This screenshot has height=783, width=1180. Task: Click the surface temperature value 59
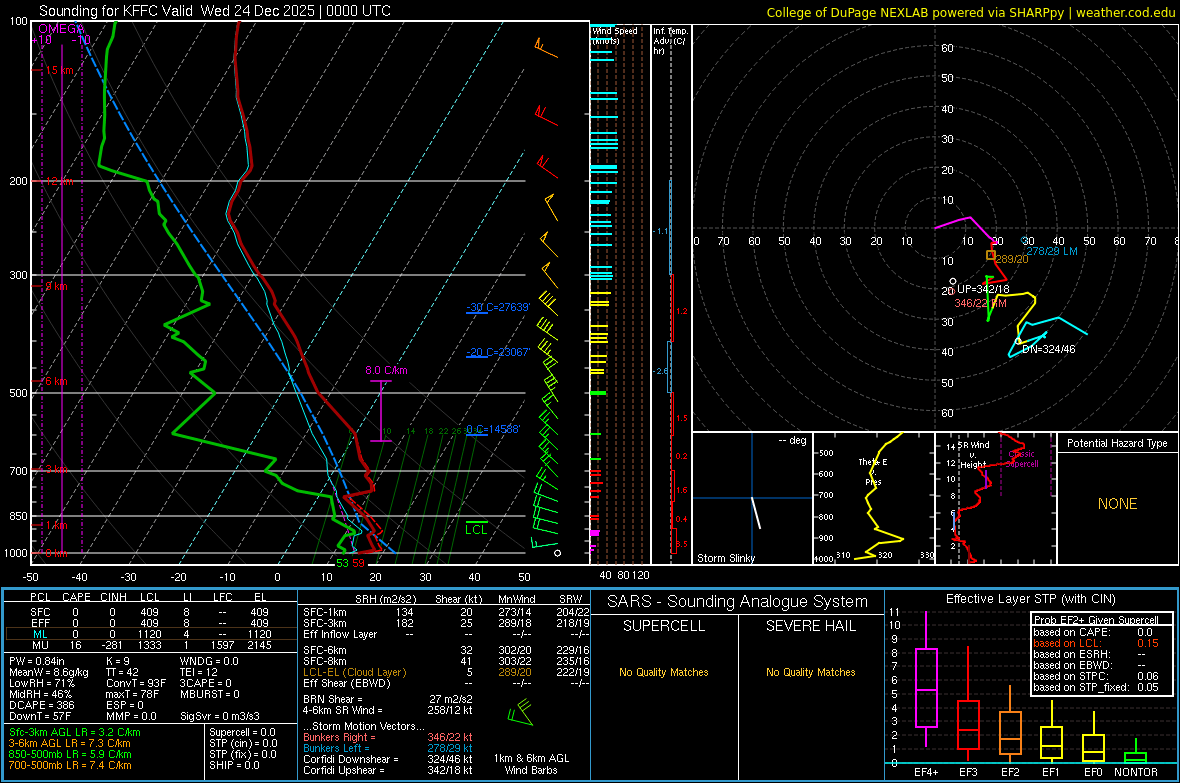[x=358, y=563]
